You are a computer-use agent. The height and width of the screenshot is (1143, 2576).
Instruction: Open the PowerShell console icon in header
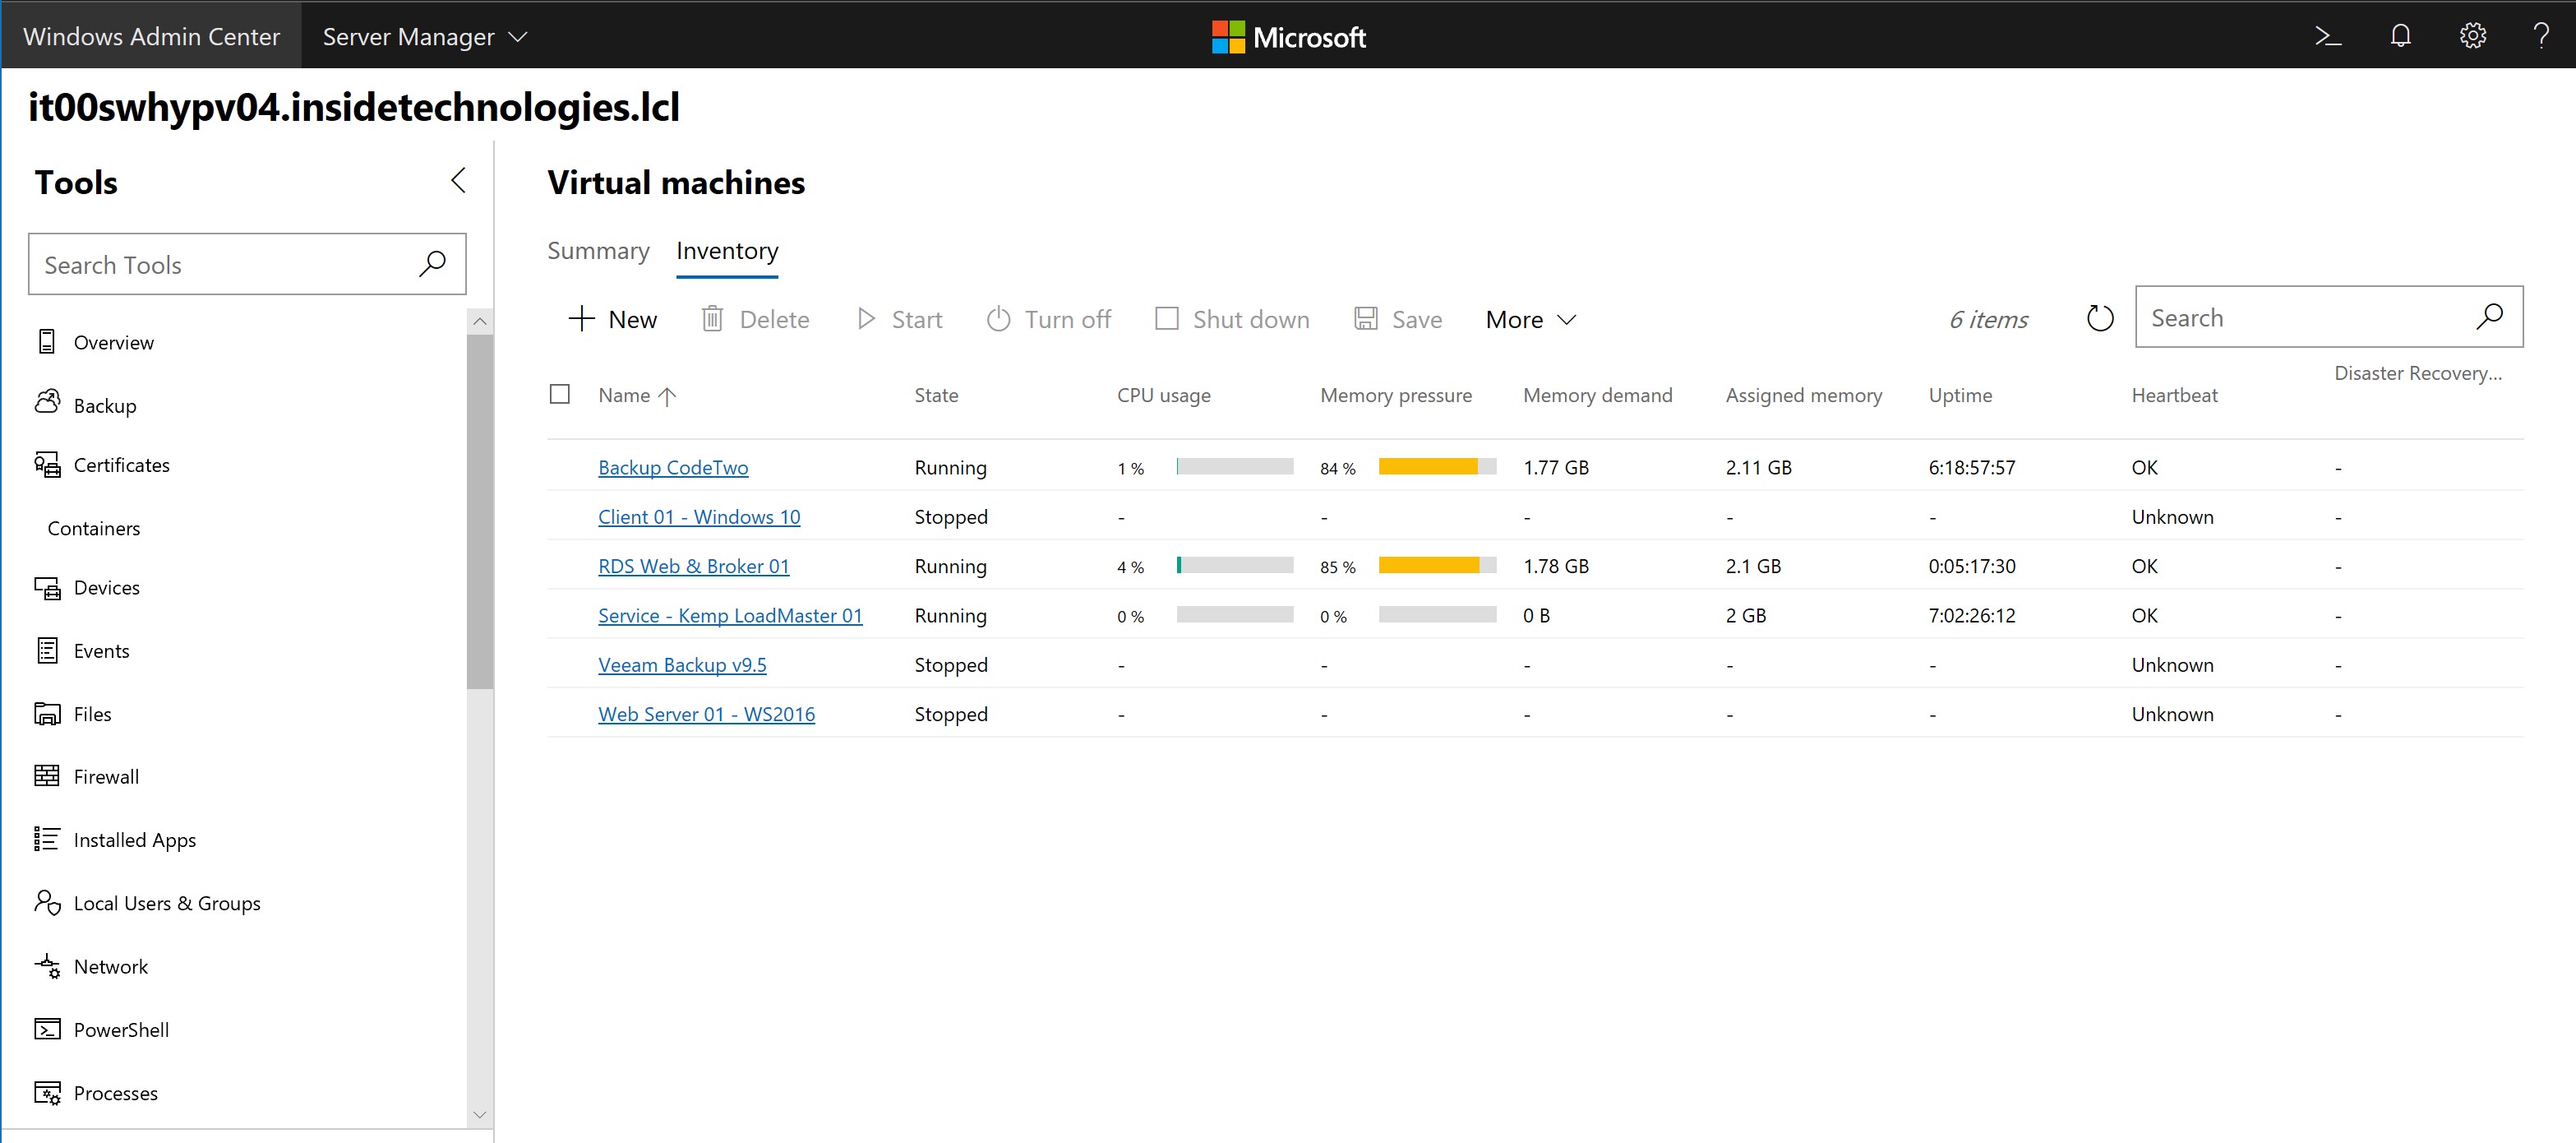point(2328,37)
